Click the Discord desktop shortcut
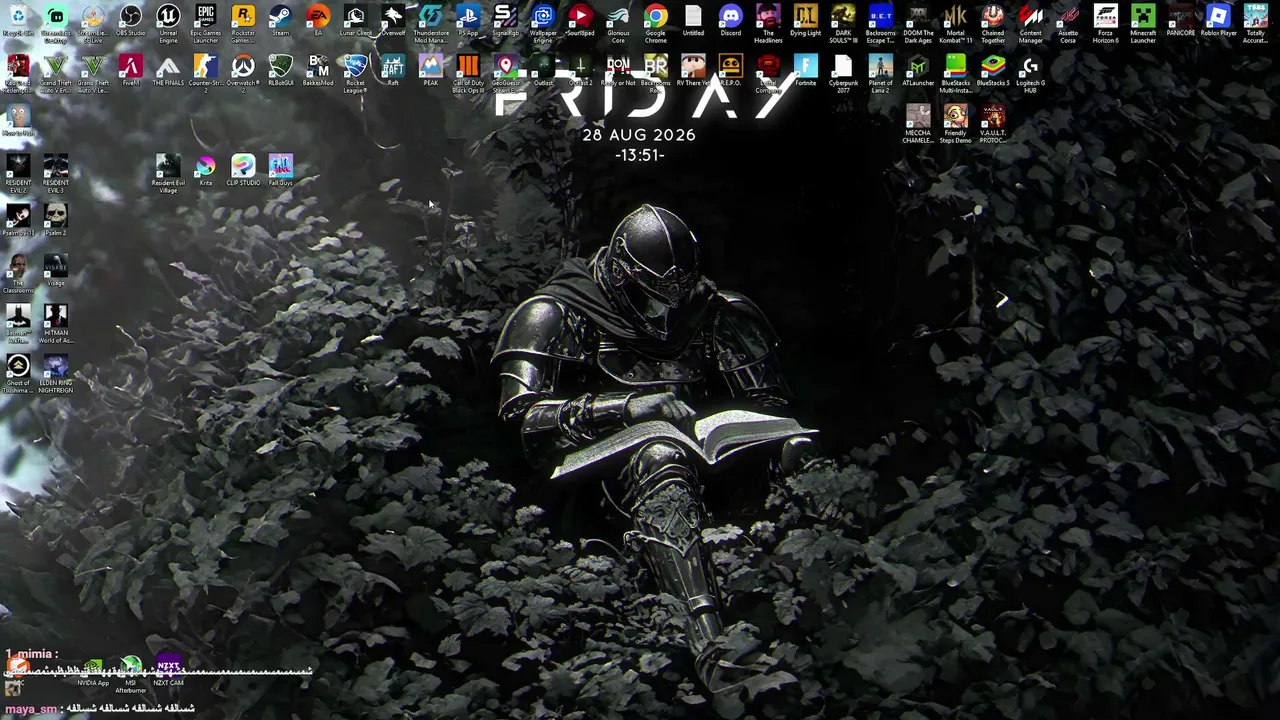Screen dimensions: 1280x720 [x=731, y=22]
